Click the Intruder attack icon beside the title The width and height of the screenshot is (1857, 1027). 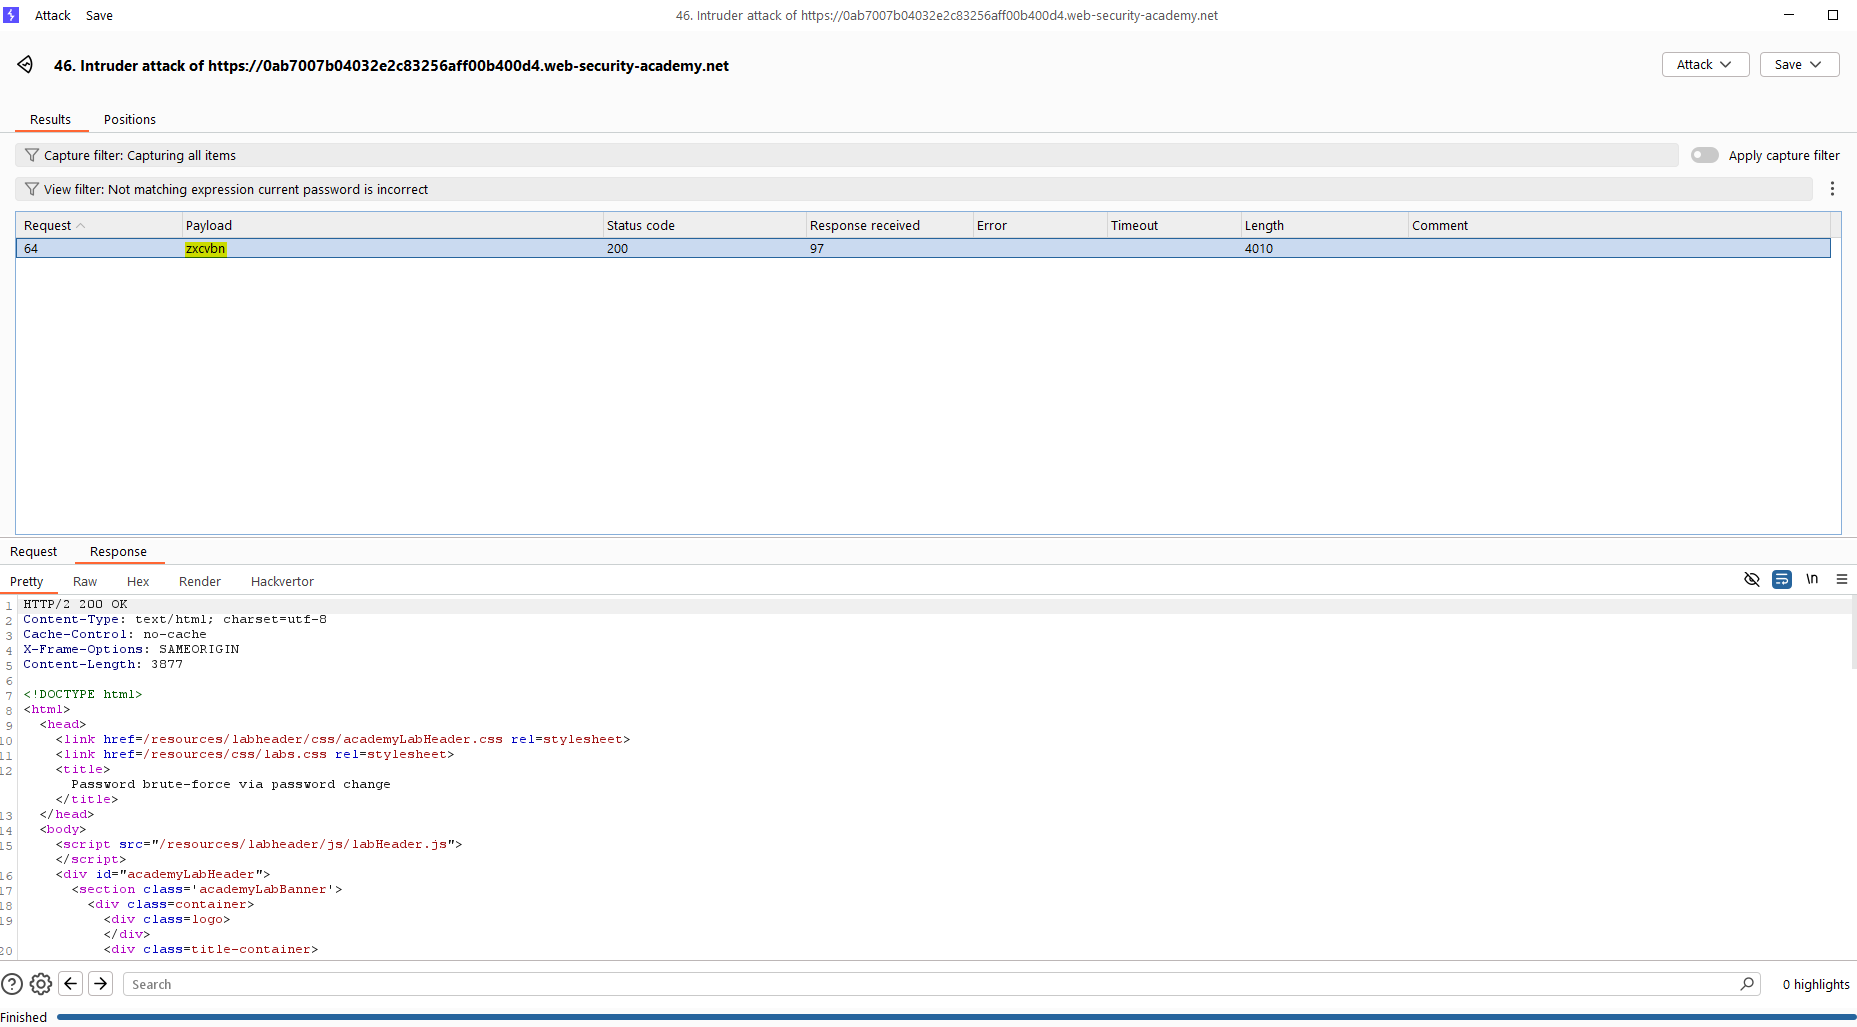(25, 65)
